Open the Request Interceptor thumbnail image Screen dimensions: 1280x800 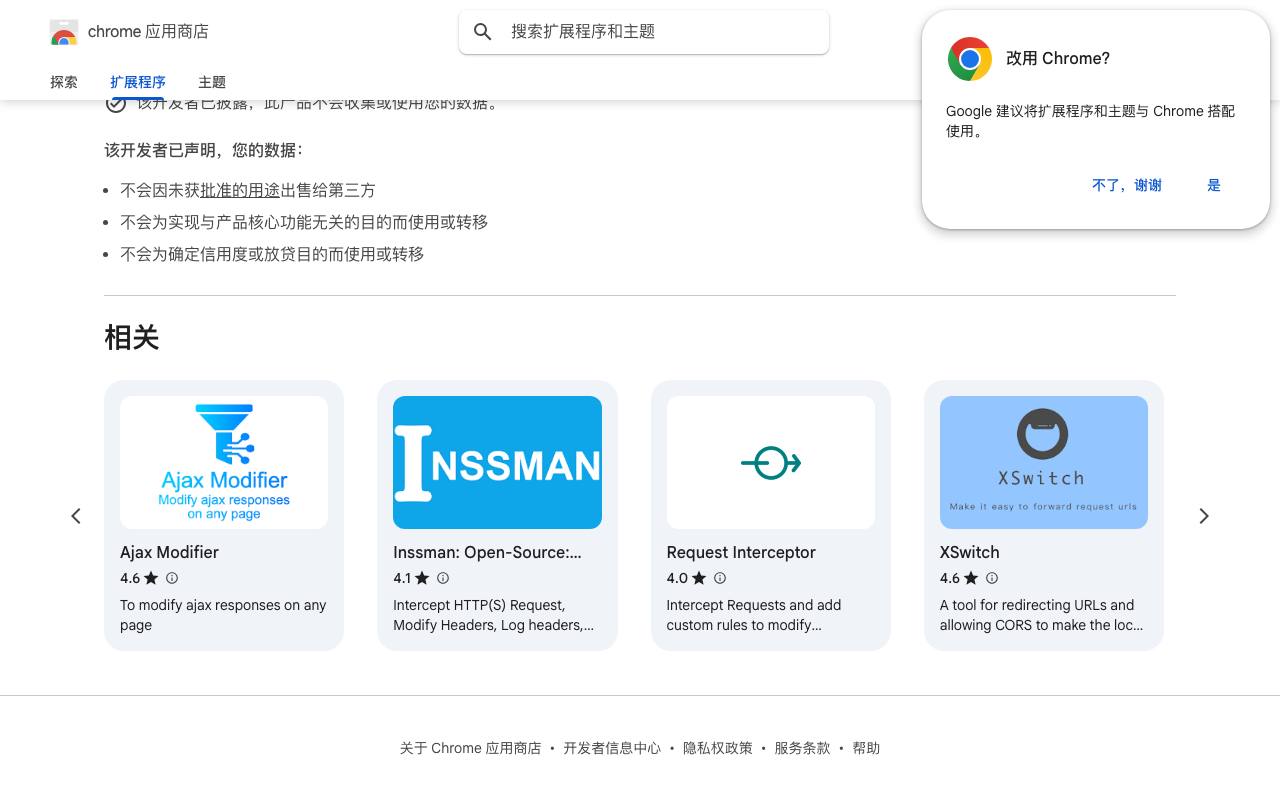point(771,462)
